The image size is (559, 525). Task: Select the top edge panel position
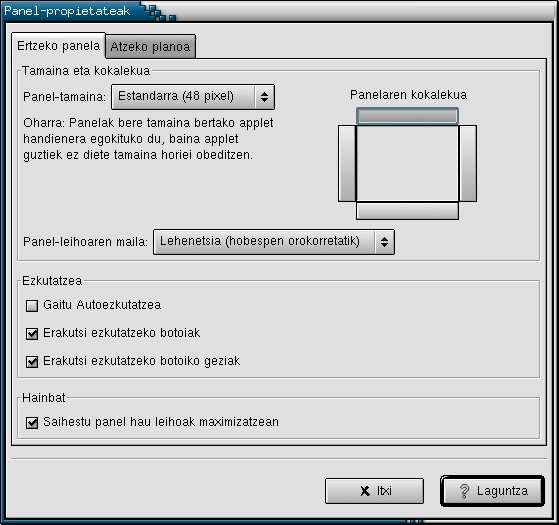coord(407,116)
